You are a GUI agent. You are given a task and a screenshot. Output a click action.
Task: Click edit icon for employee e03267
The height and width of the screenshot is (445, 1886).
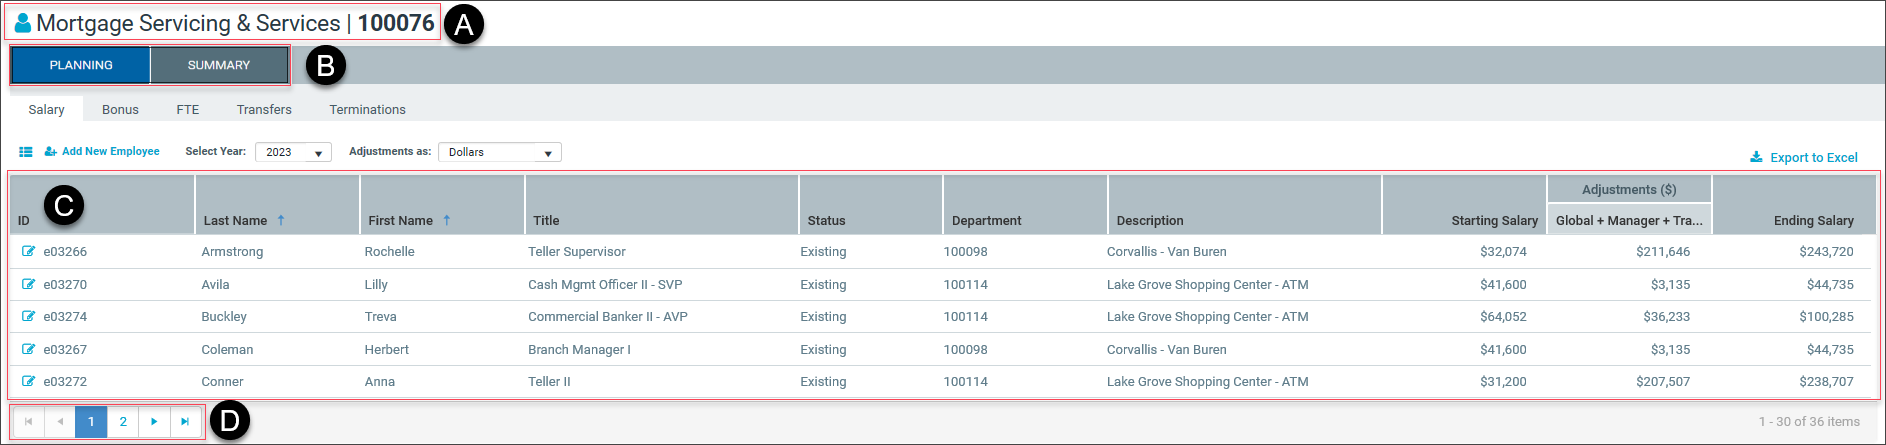click(x=28, y=349)
